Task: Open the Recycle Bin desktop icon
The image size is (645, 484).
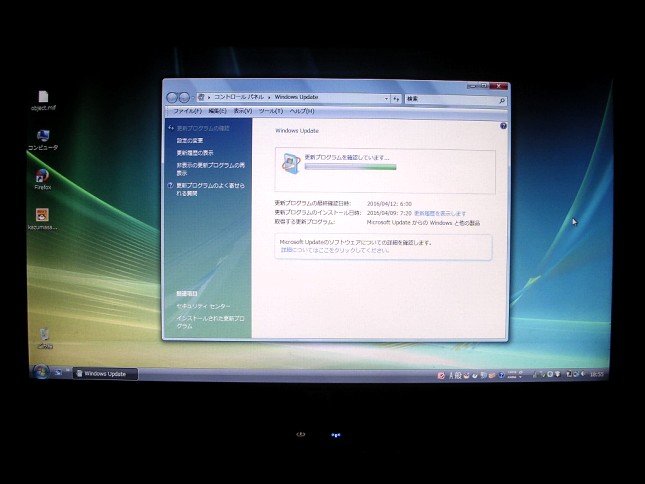Action: 45,338
